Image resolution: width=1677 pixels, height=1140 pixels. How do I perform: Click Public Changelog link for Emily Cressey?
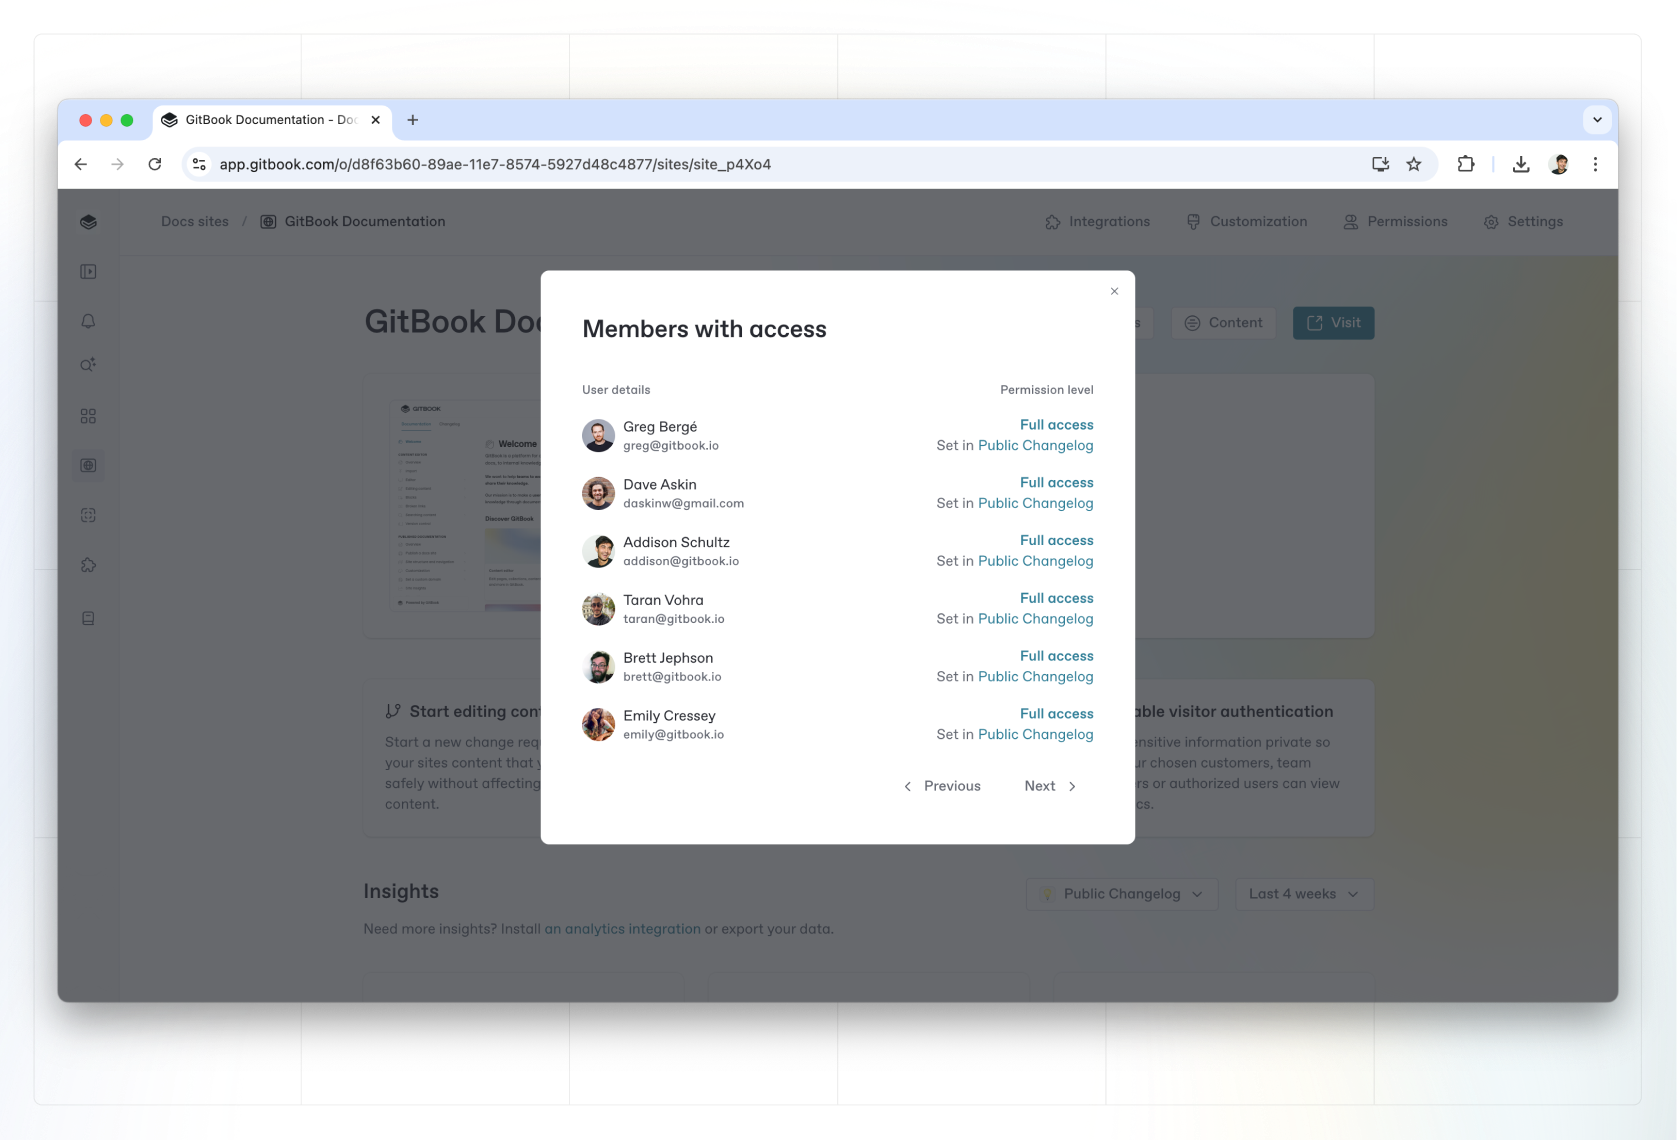[x=1035, y=734]
